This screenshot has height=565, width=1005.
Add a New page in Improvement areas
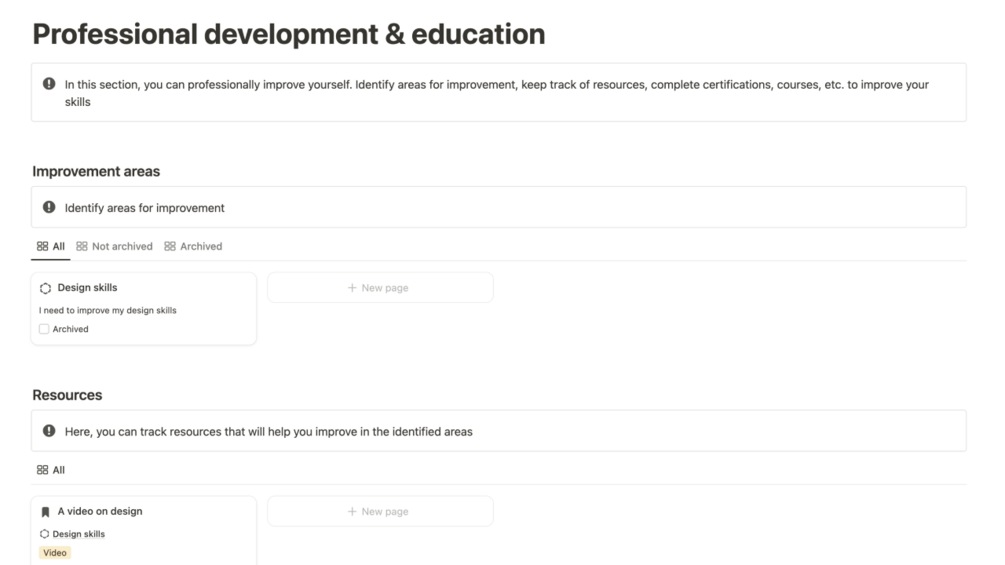(x=380, y=288)
